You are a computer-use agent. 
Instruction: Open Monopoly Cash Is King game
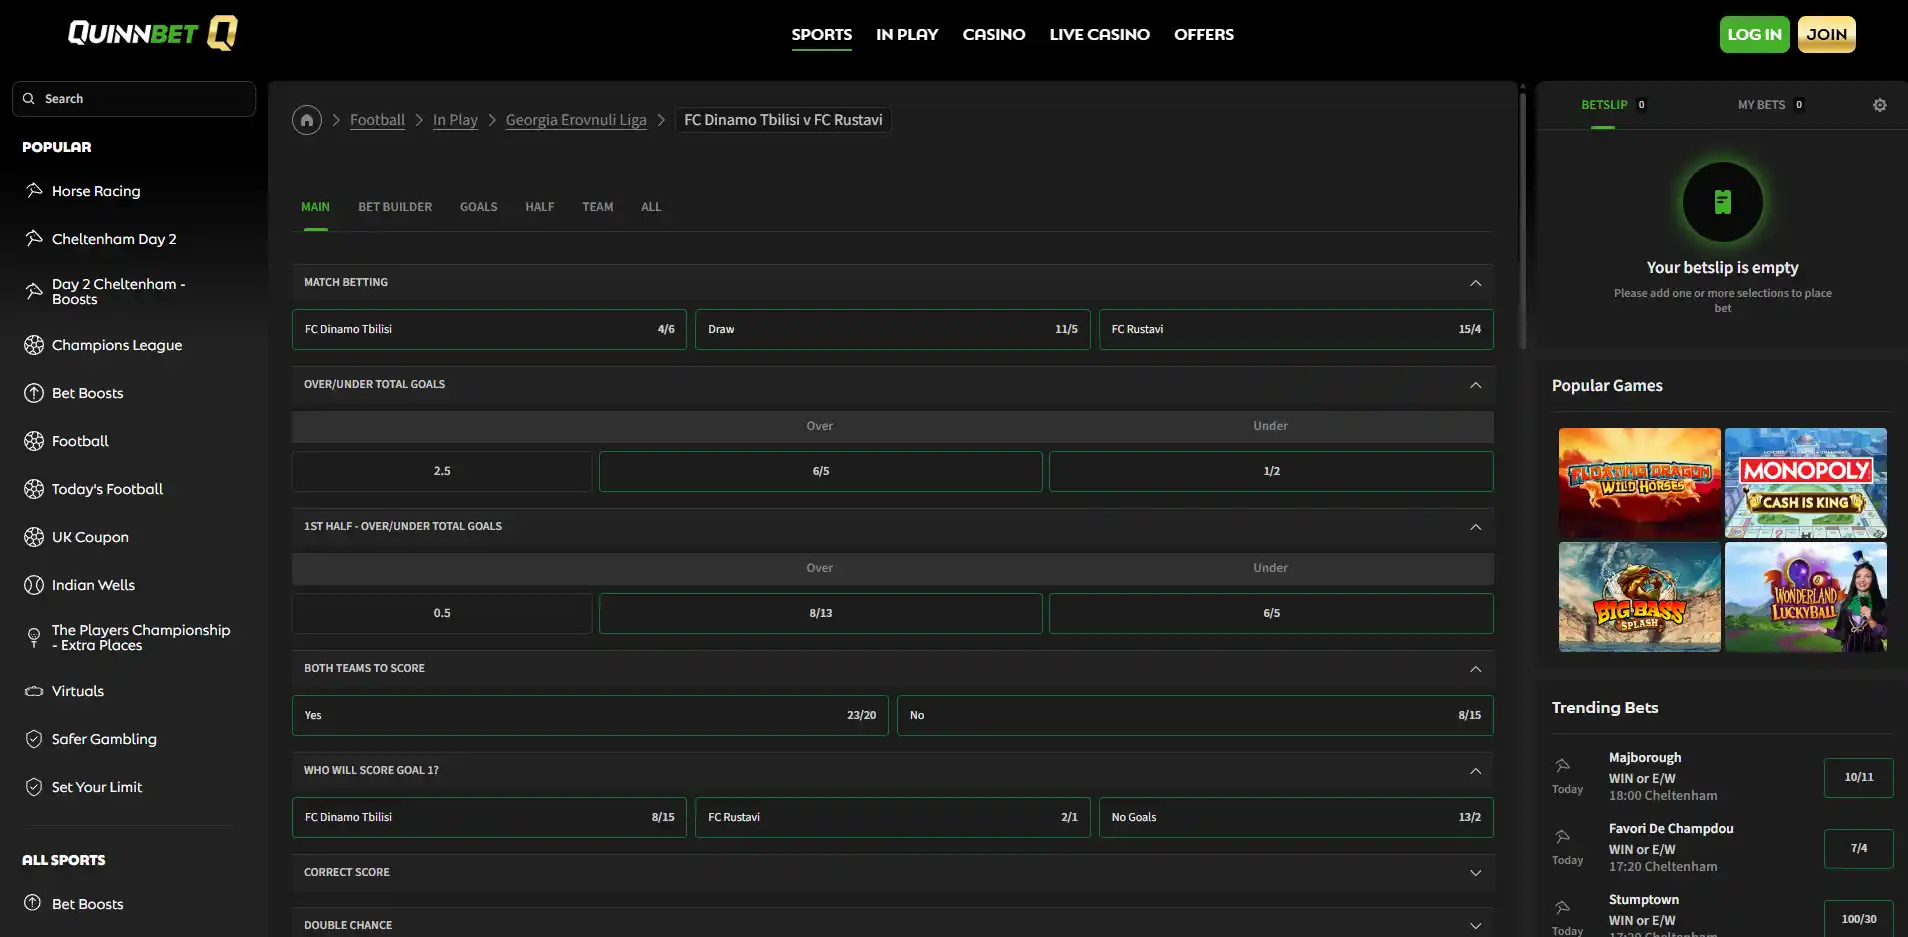click(x=1805, y=483)
